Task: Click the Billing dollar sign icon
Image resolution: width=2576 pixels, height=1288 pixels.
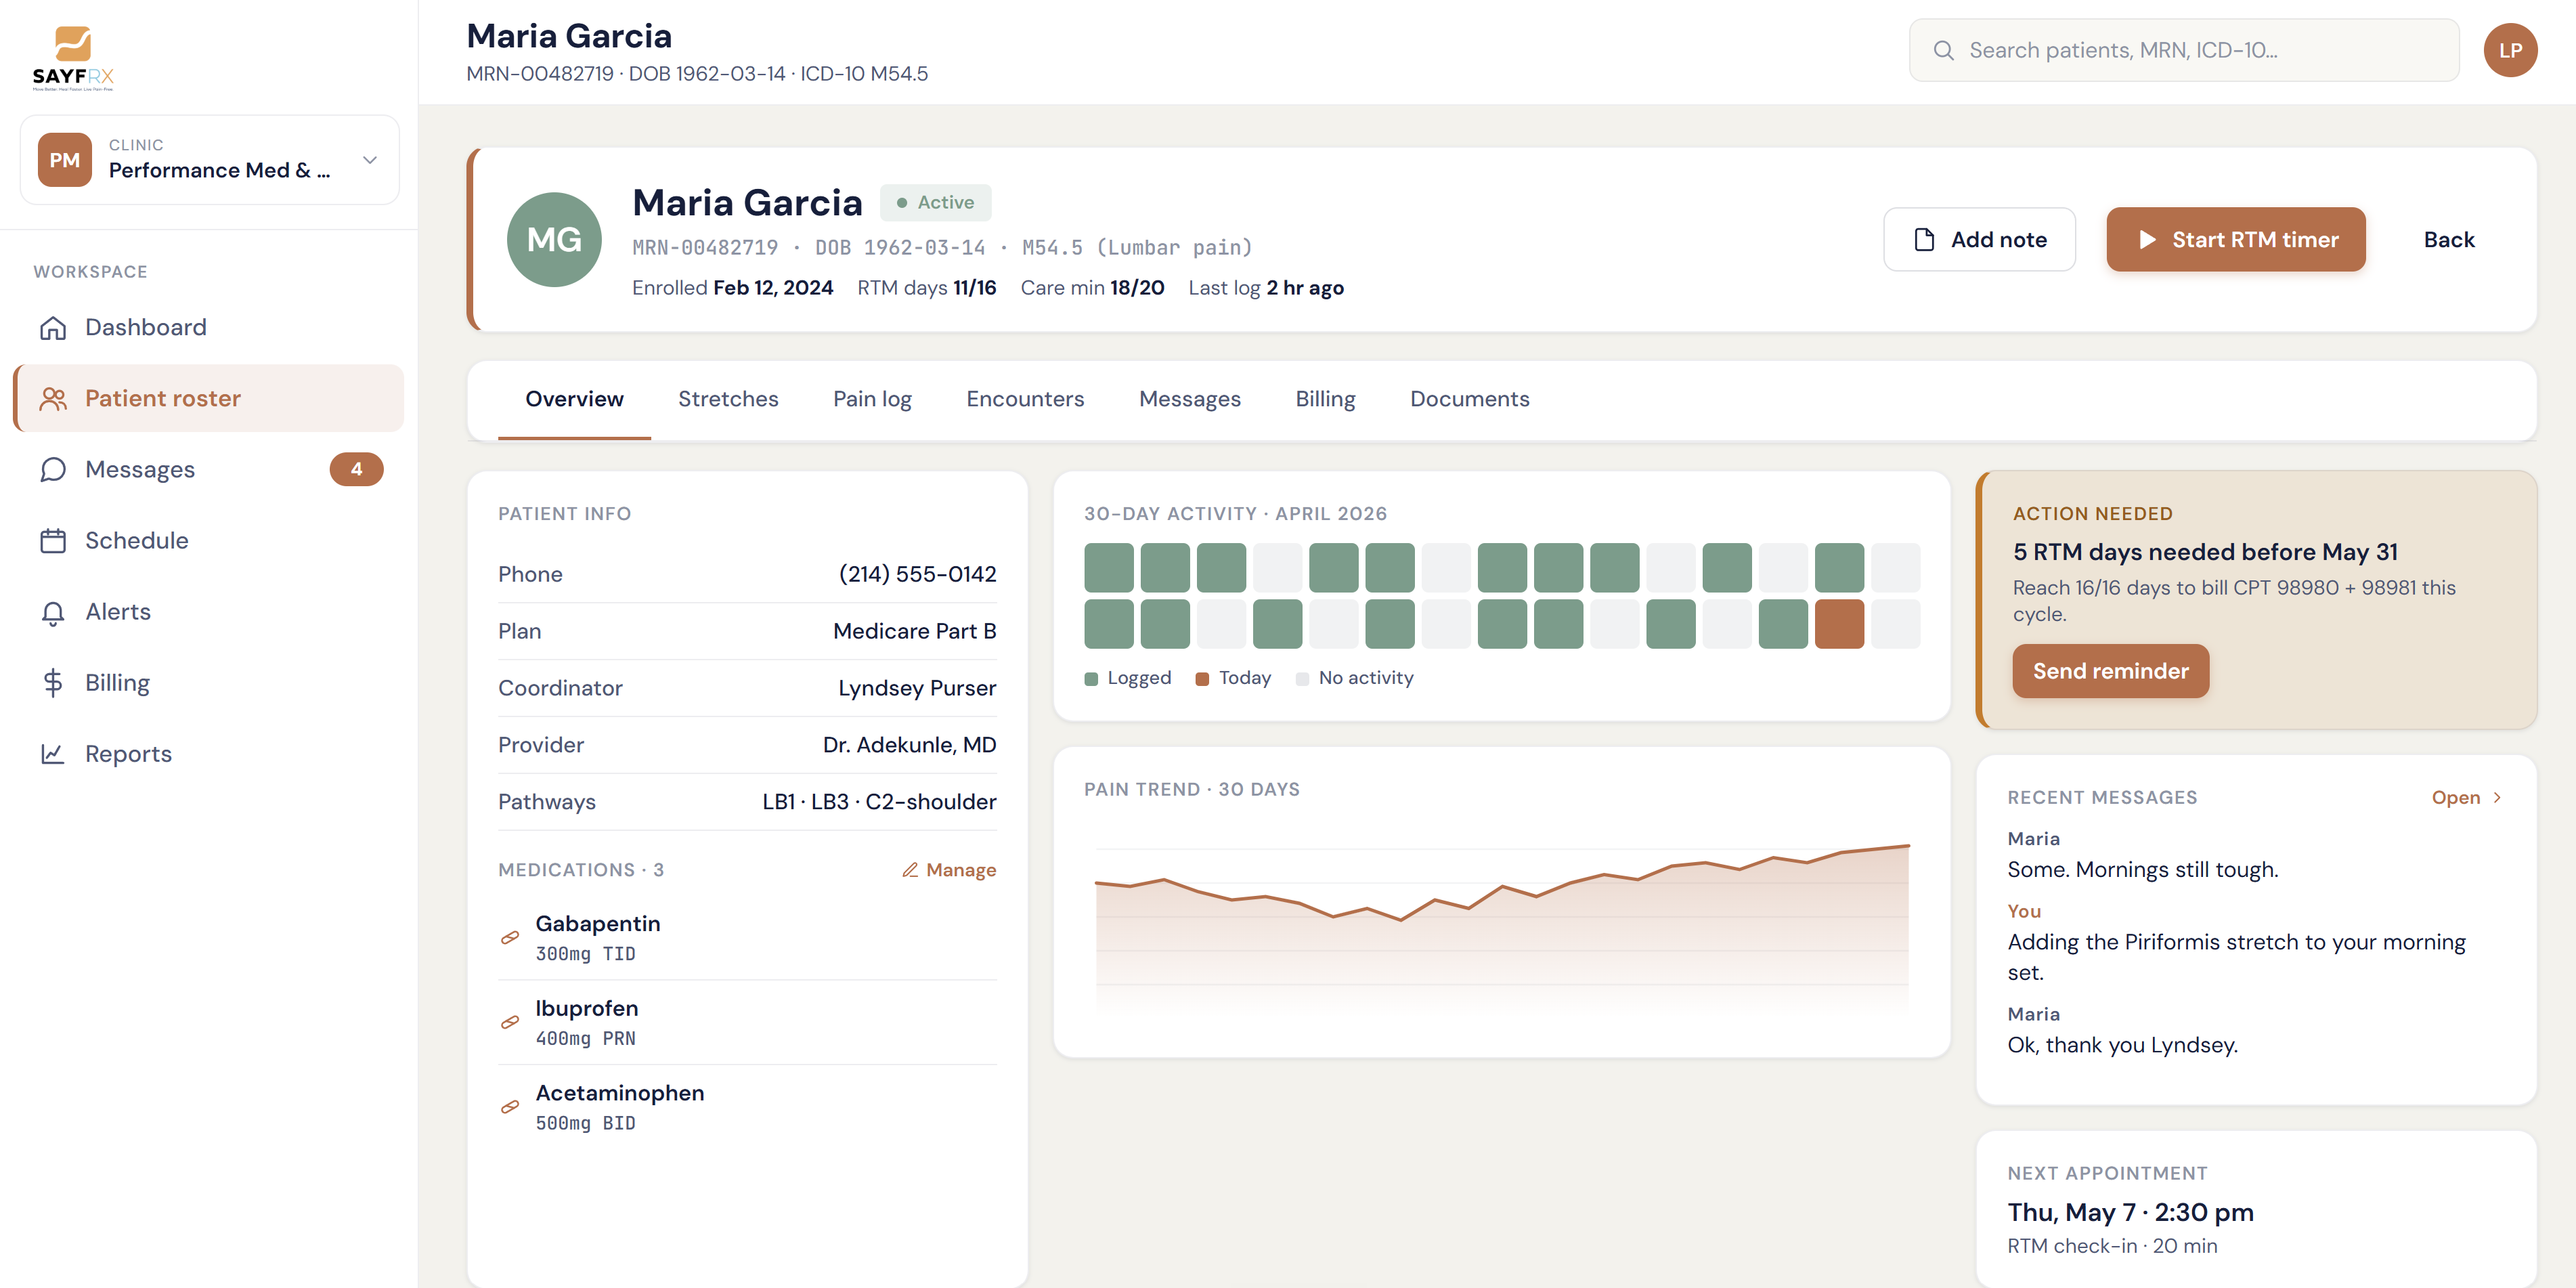Action: click(x=53, y=683)
